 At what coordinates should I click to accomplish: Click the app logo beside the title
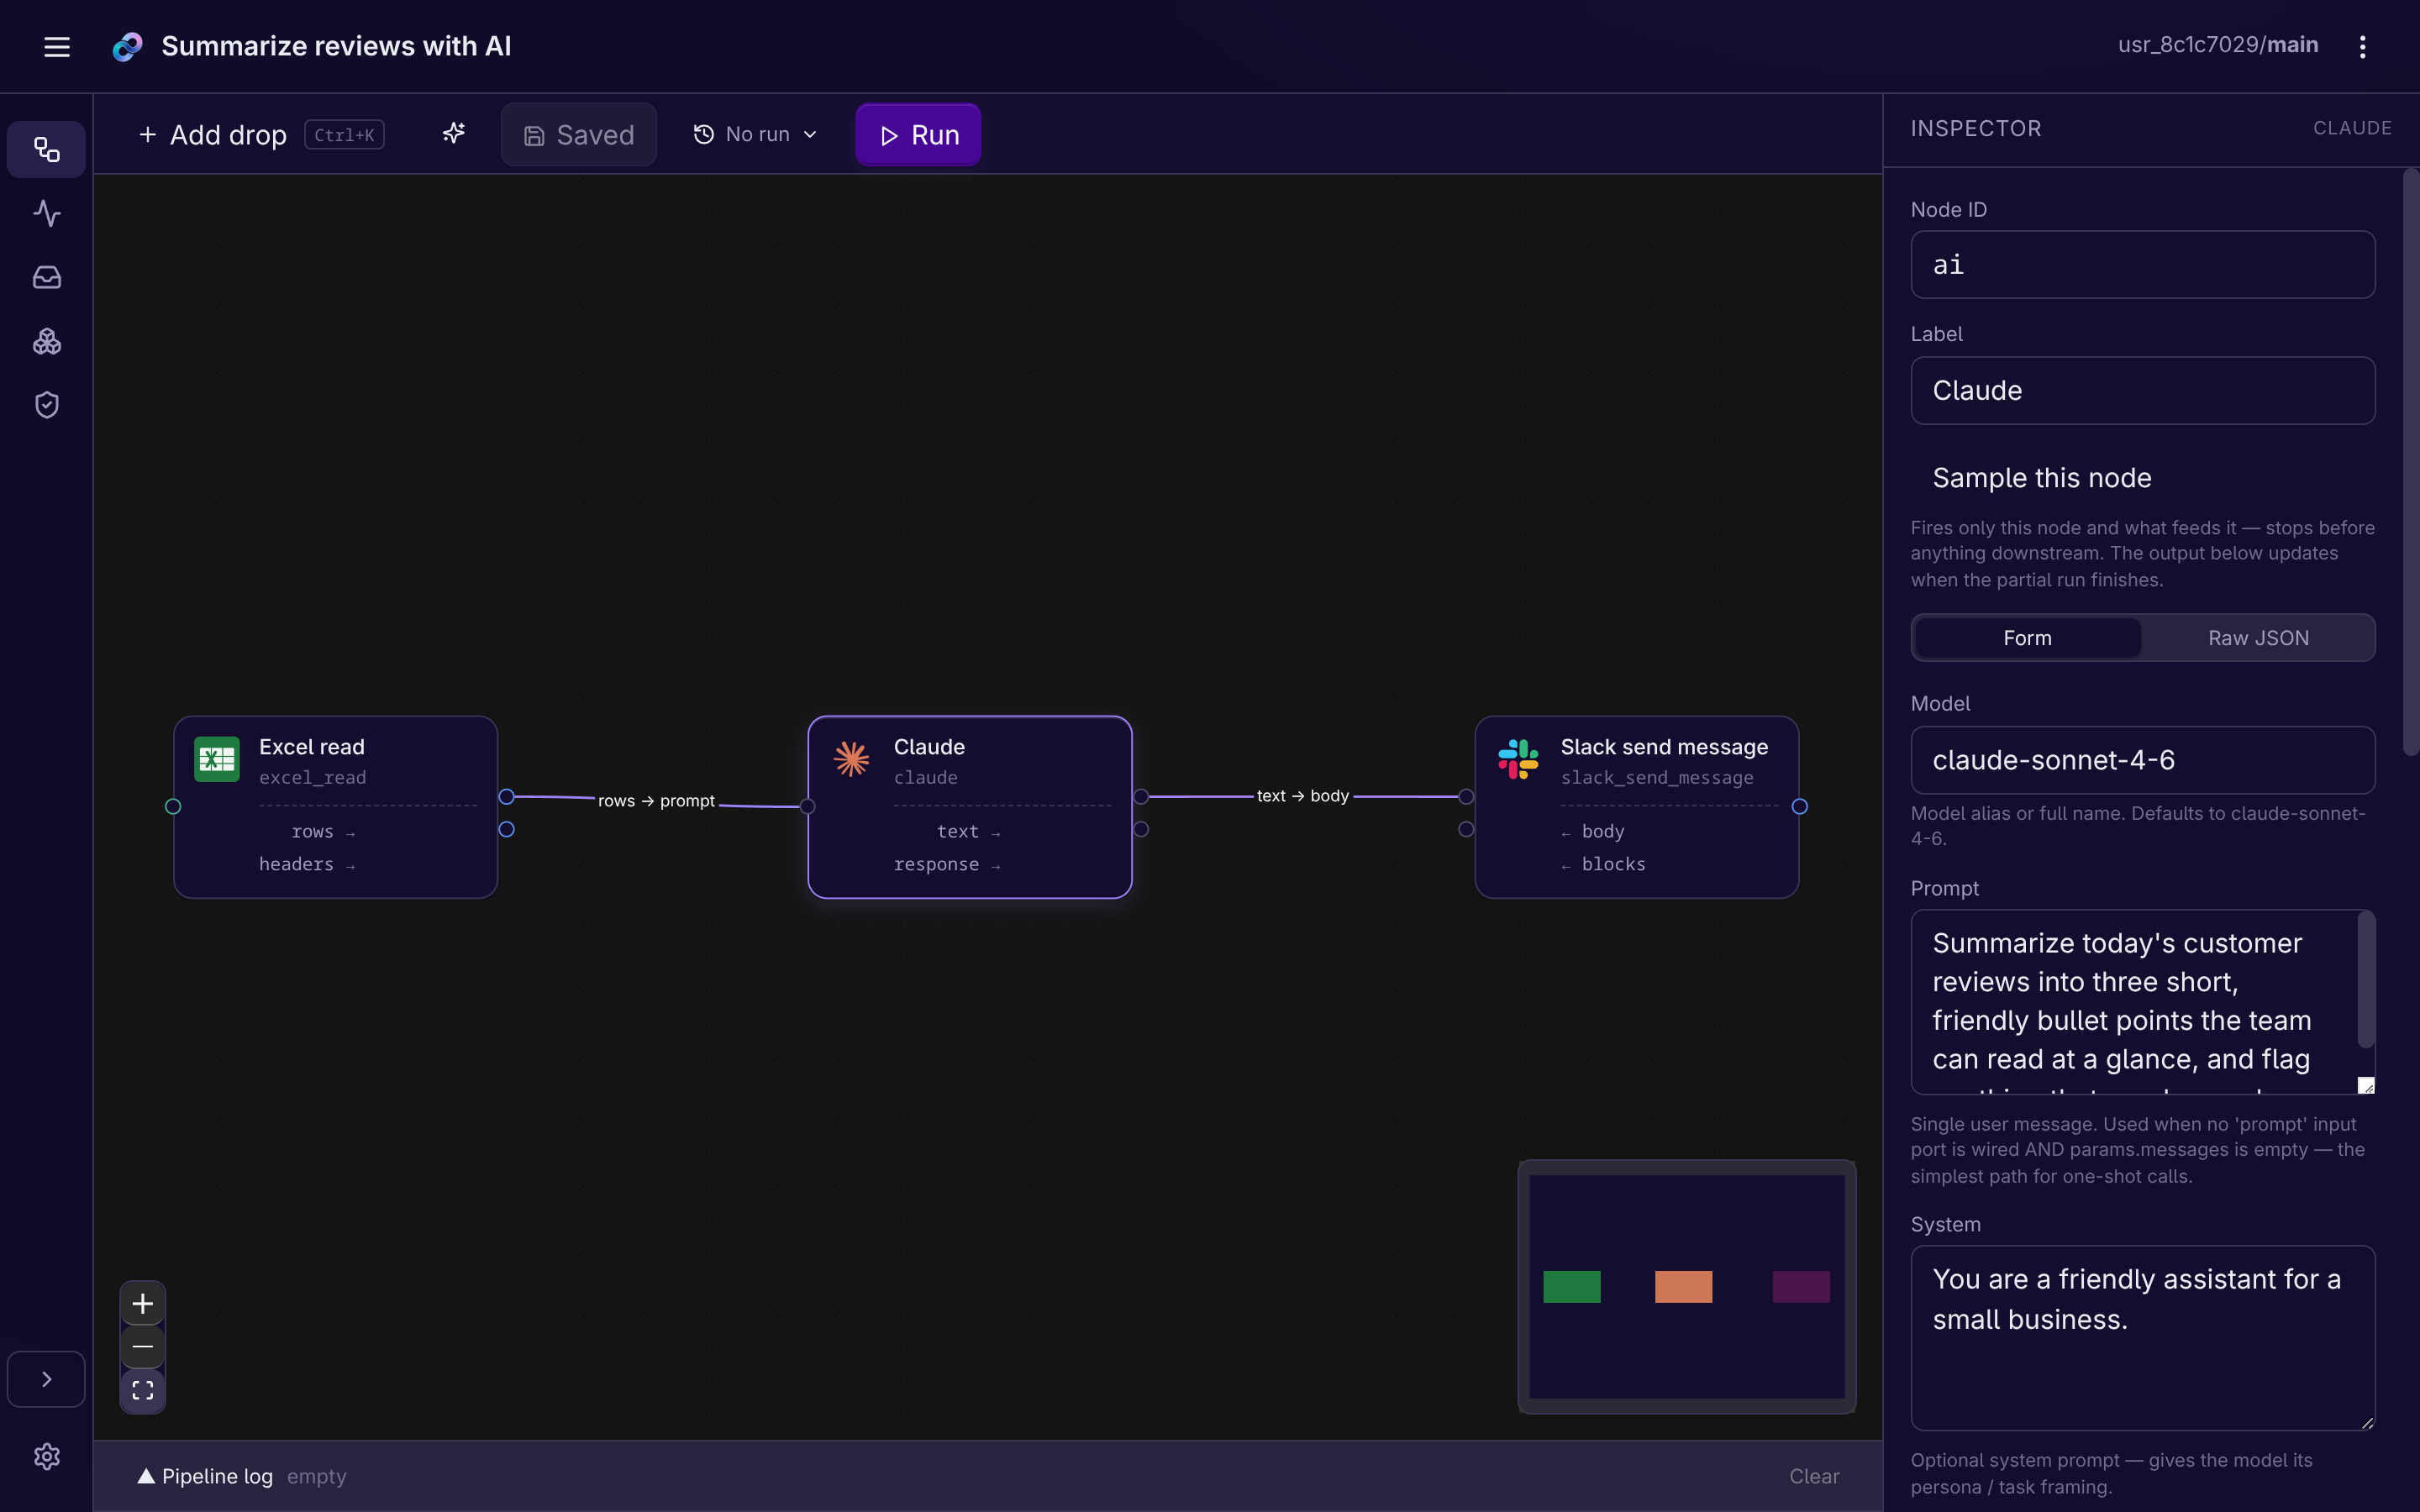[127, 46]
